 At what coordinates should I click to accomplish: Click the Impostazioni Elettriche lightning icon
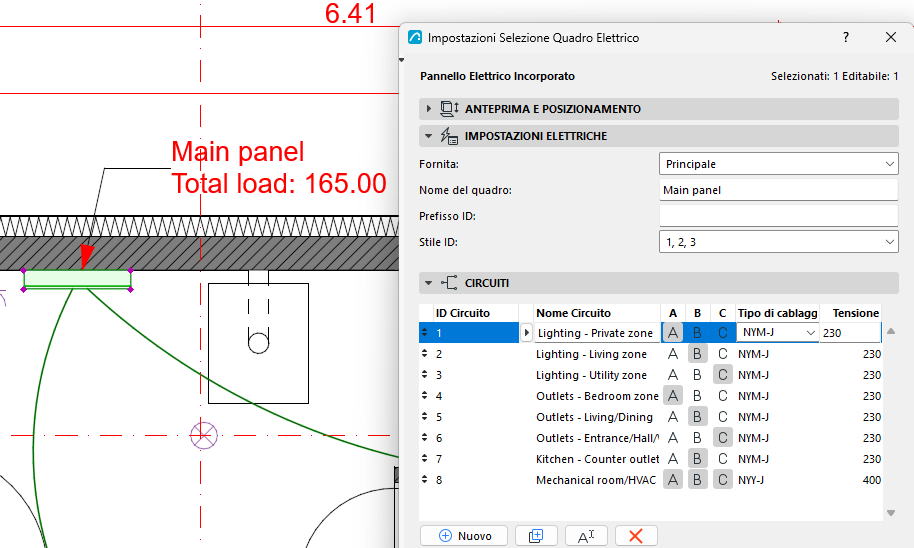(449, 136)
